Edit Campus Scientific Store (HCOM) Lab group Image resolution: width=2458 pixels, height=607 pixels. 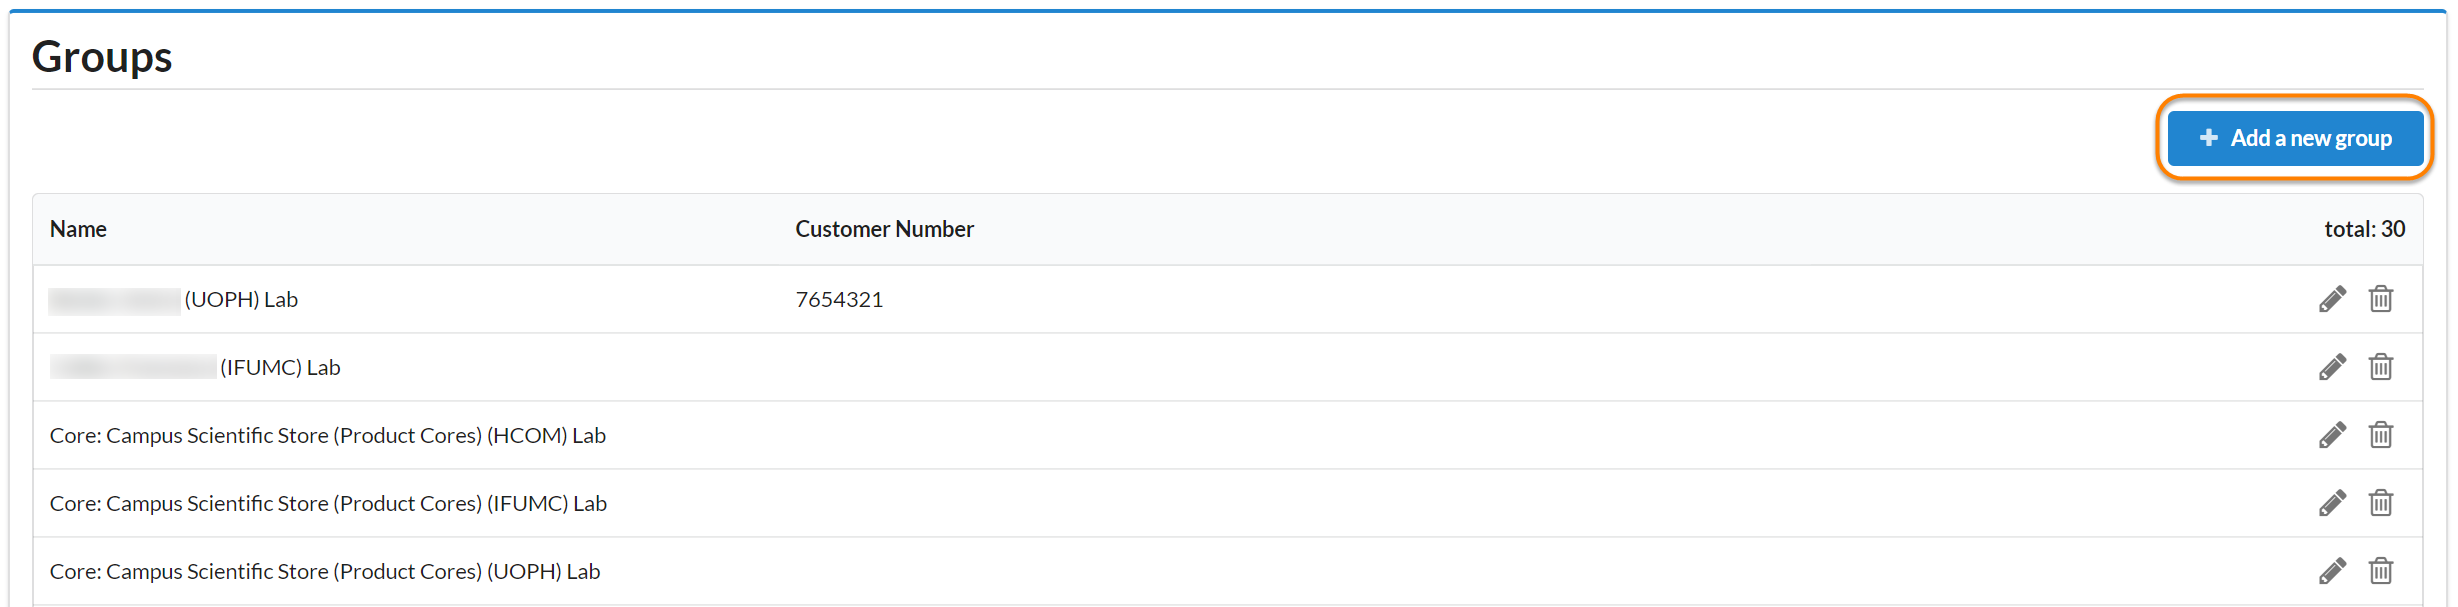(2332, 435)
